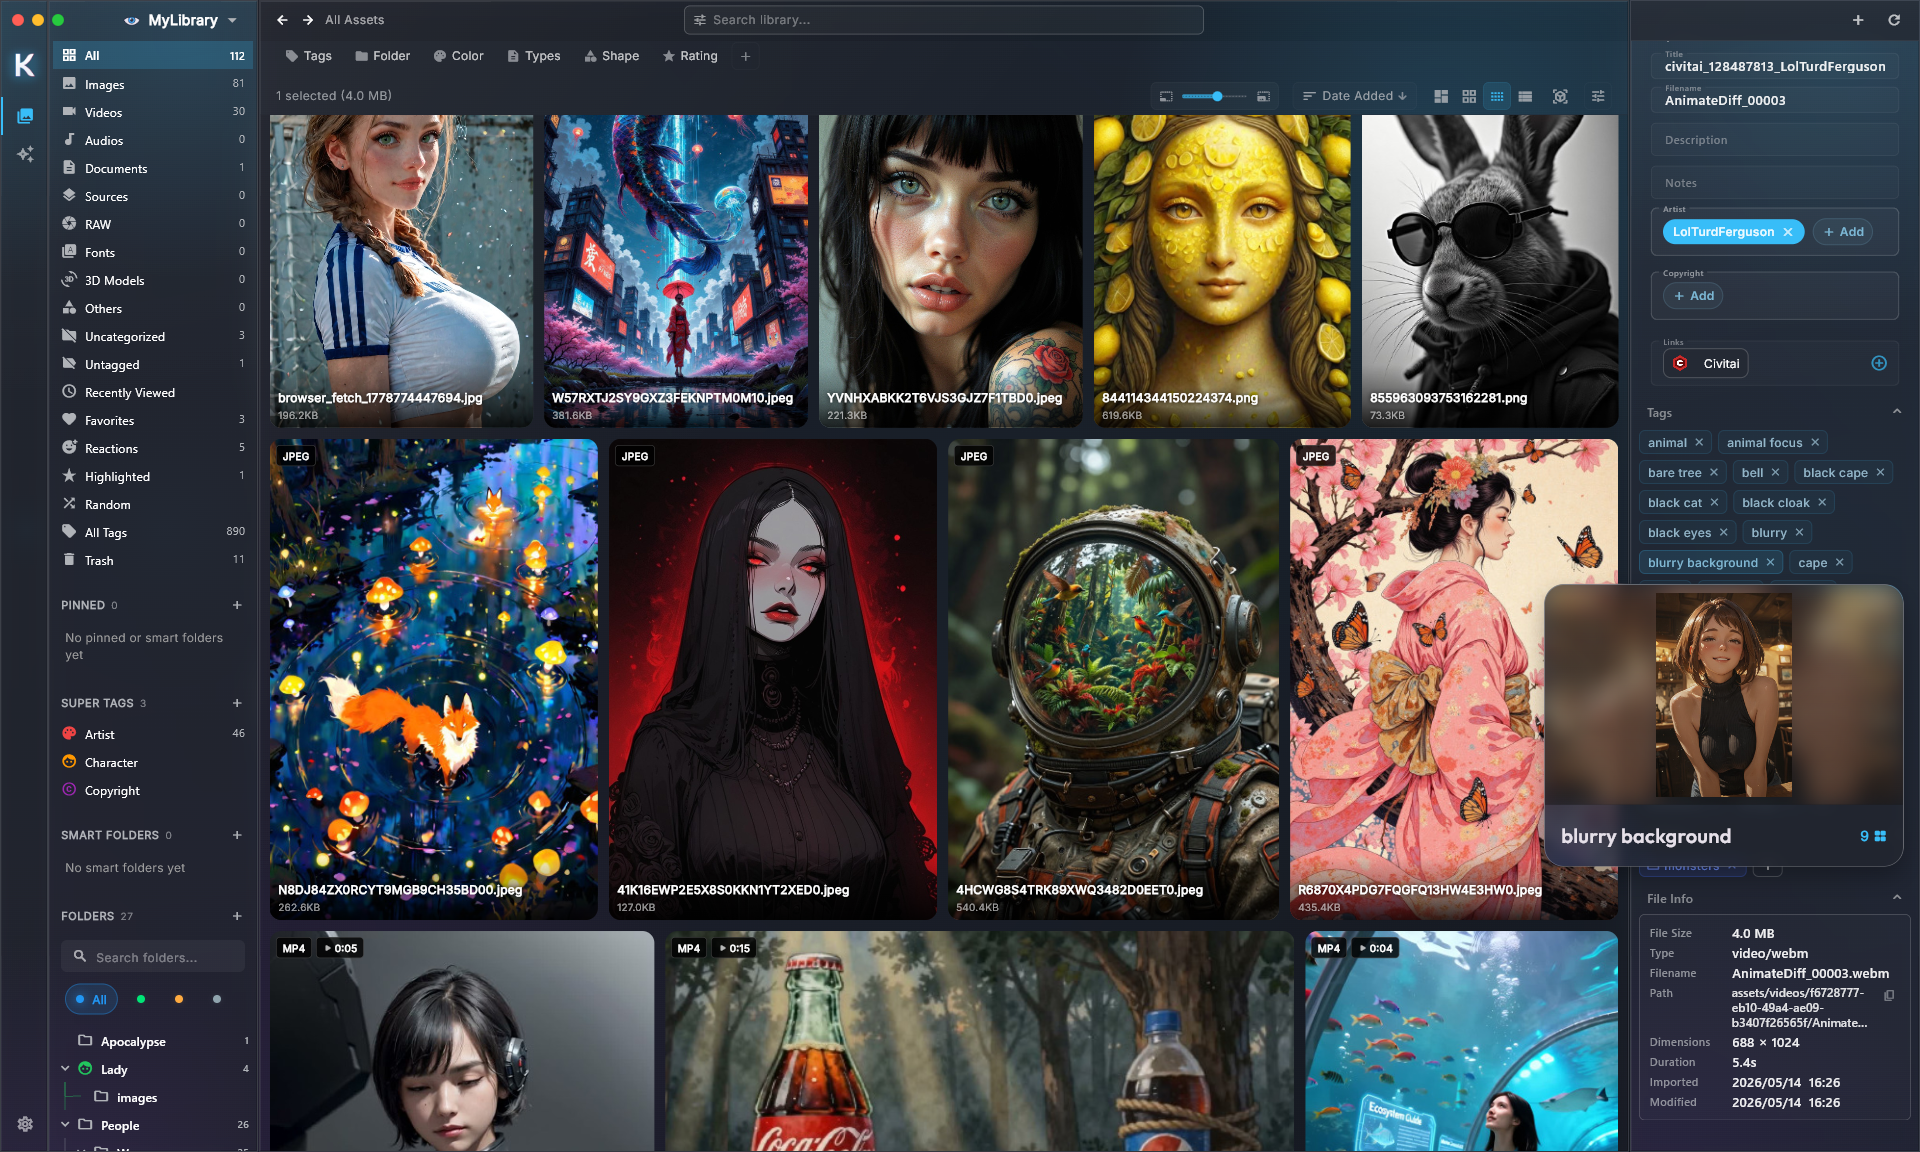Viewport: 1920px width, 1152px height.
Task: Open Favorites in the sidebar
Action: coord(153,420)
